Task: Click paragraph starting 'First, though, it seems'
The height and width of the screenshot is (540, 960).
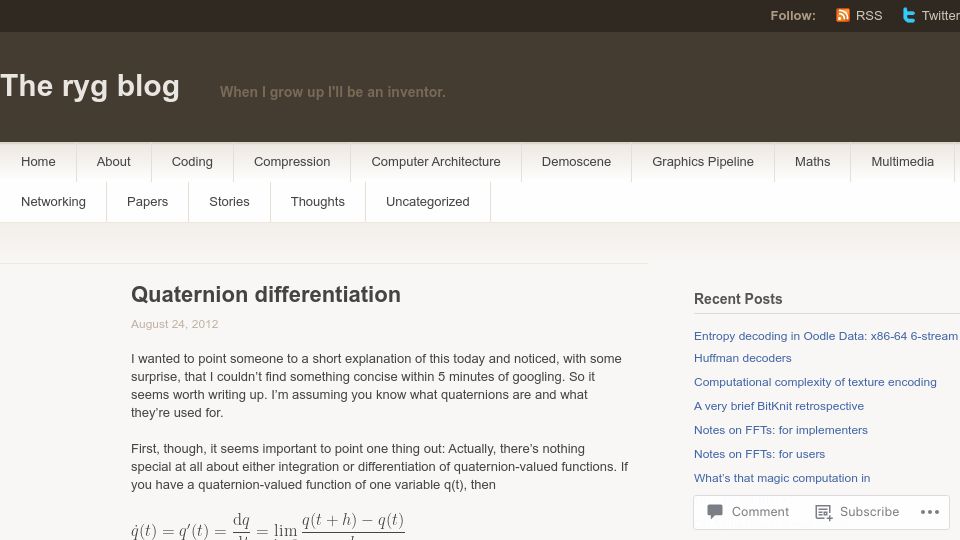Action: click(x=380, y=467)
